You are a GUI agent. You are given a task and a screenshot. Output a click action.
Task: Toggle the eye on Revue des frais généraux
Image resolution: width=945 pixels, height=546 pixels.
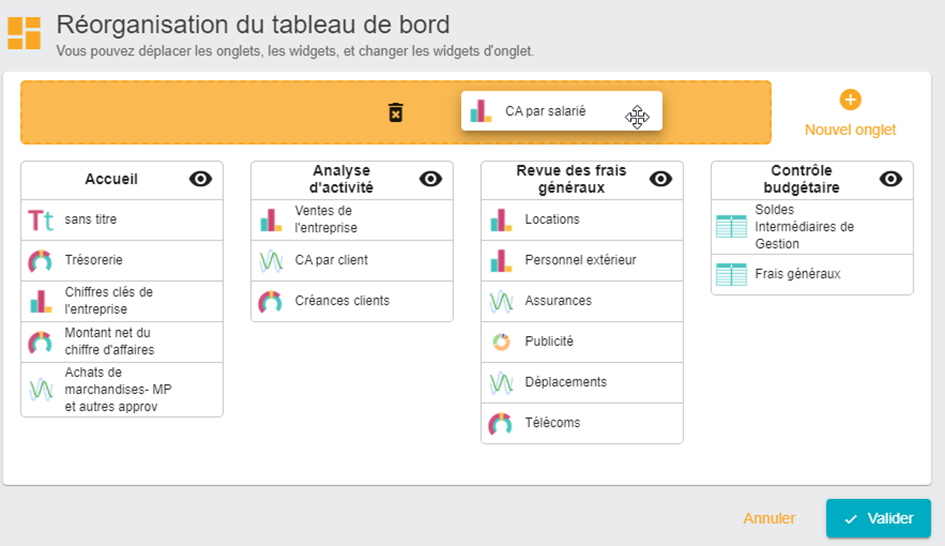[x=661, y=179]
